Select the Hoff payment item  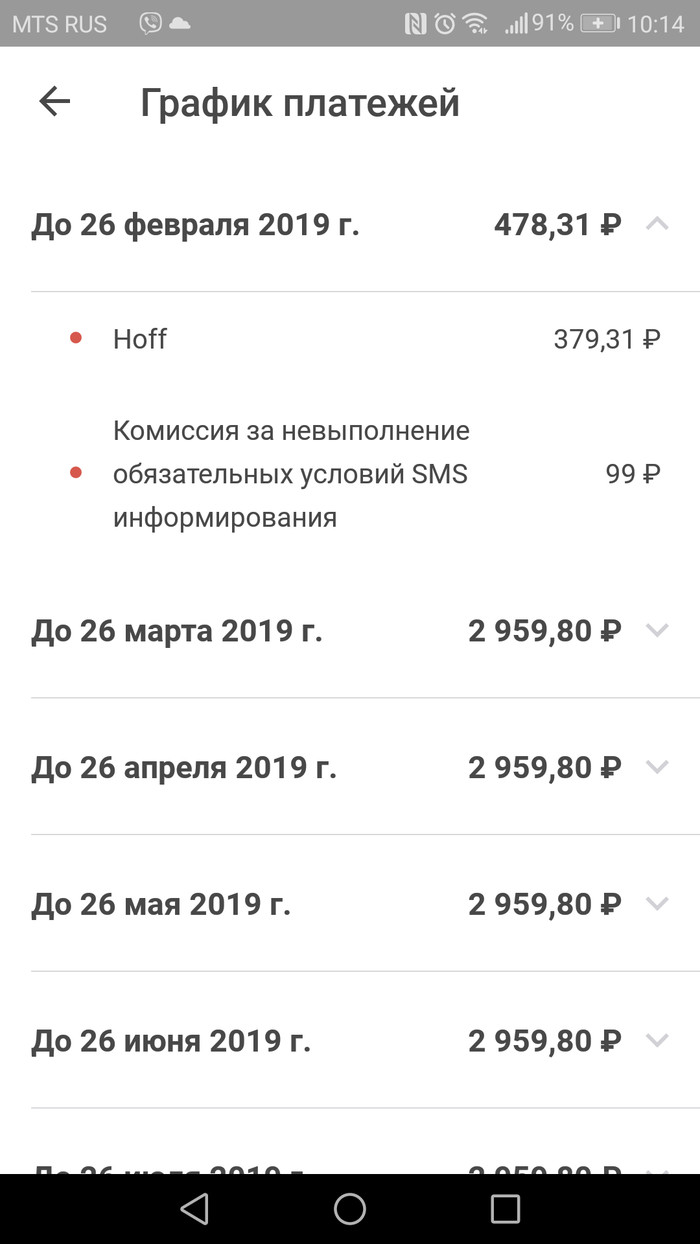tap(140, 339)
